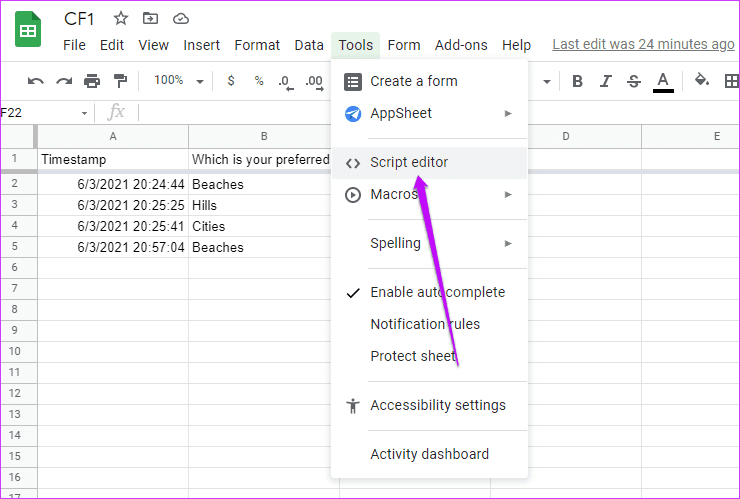The image size is (740, 499).
Task: Format as currency with dollar icon
Action: [231, 81]
